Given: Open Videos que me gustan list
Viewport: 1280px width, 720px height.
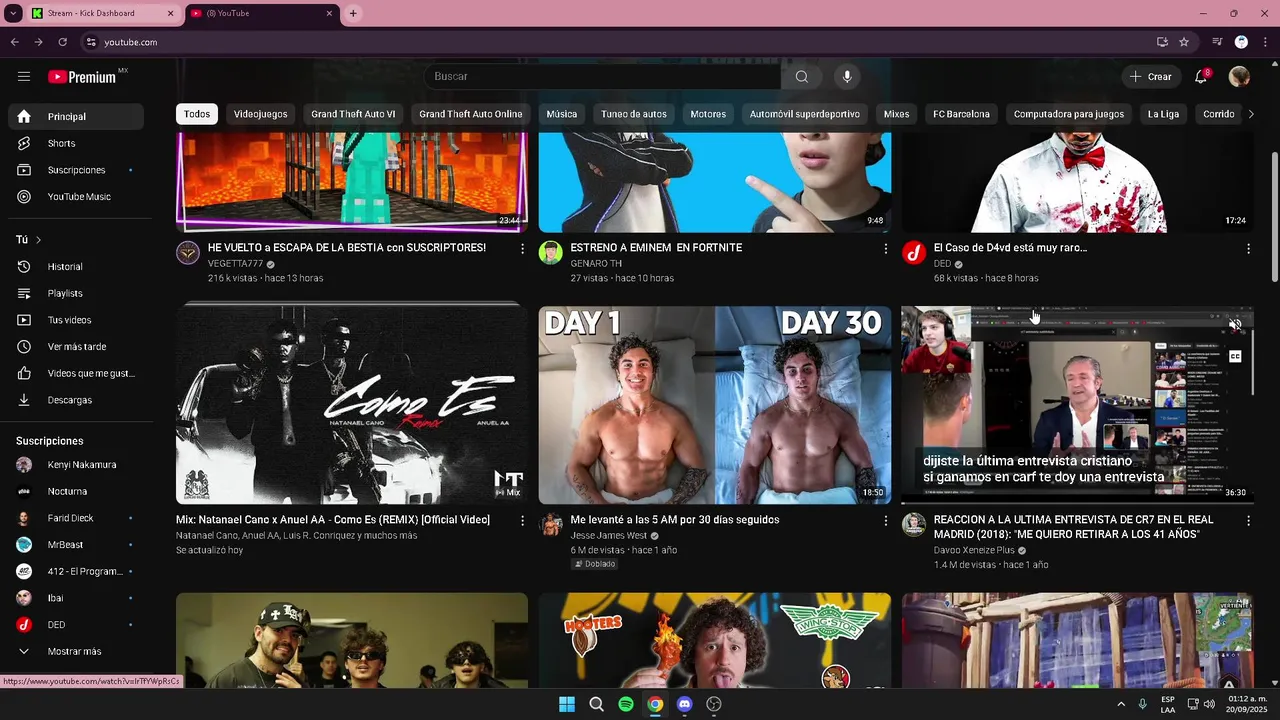Looking at the screenshot, I should click(76, 373).
